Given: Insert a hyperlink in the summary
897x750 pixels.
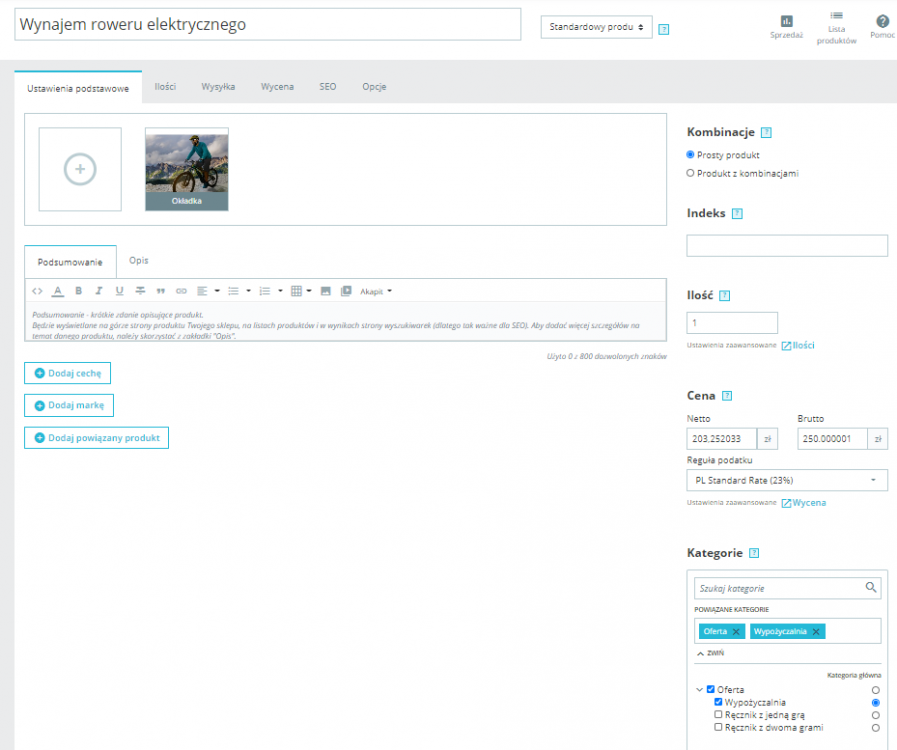Looking at the screenshot, I should pyautogui.click(x=181, y=291).
